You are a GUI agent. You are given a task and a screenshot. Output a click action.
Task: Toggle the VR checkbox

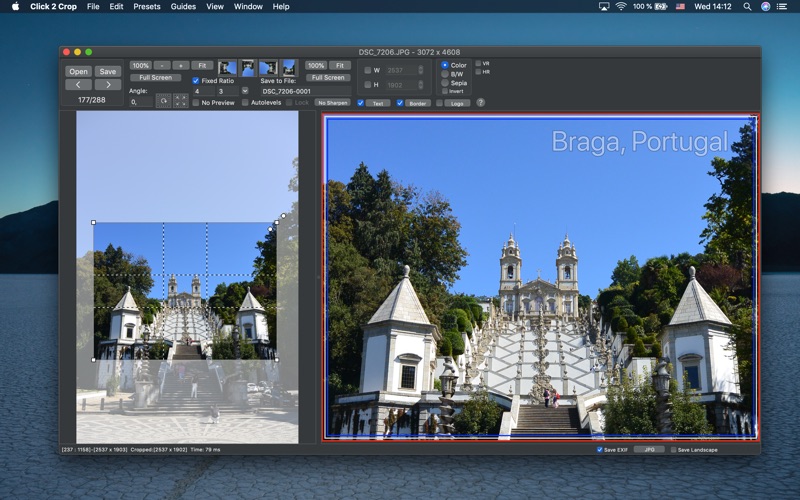pos(478,63)
